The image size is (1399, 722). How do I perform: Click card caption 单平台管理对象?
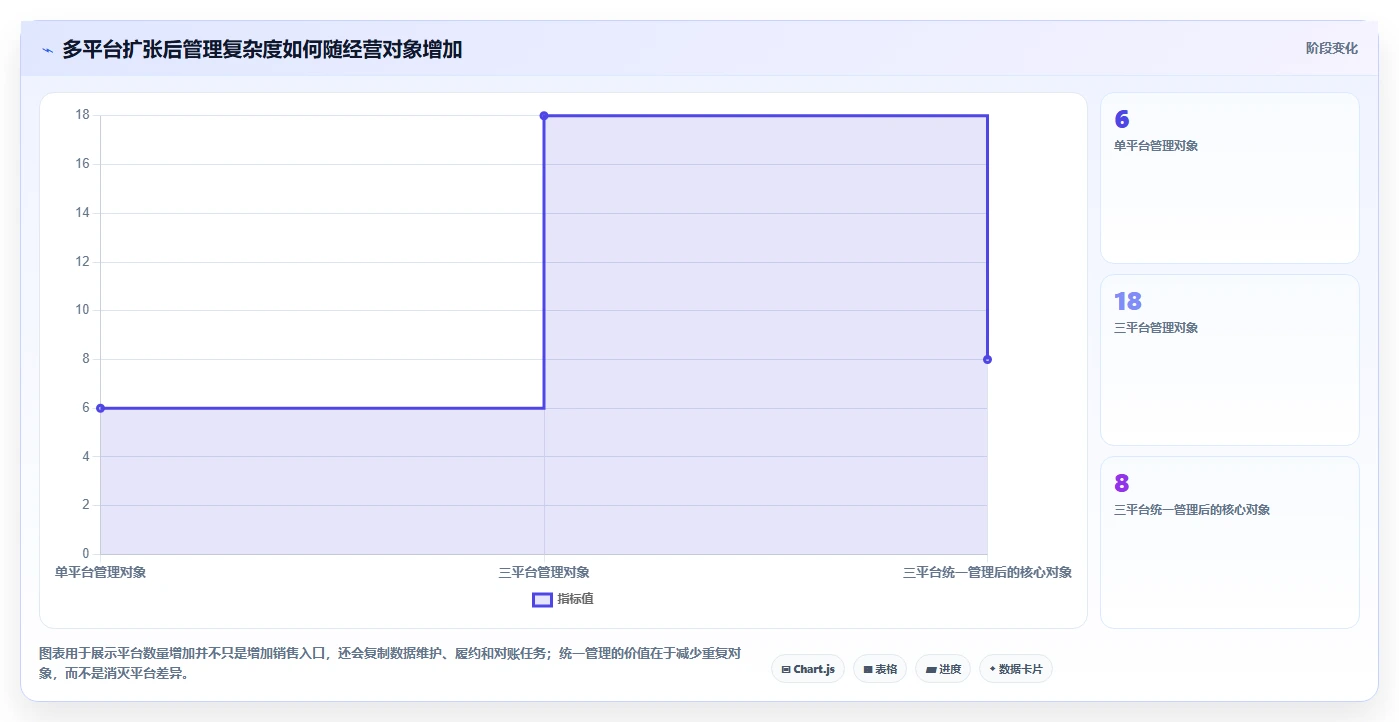(1156, 146)
